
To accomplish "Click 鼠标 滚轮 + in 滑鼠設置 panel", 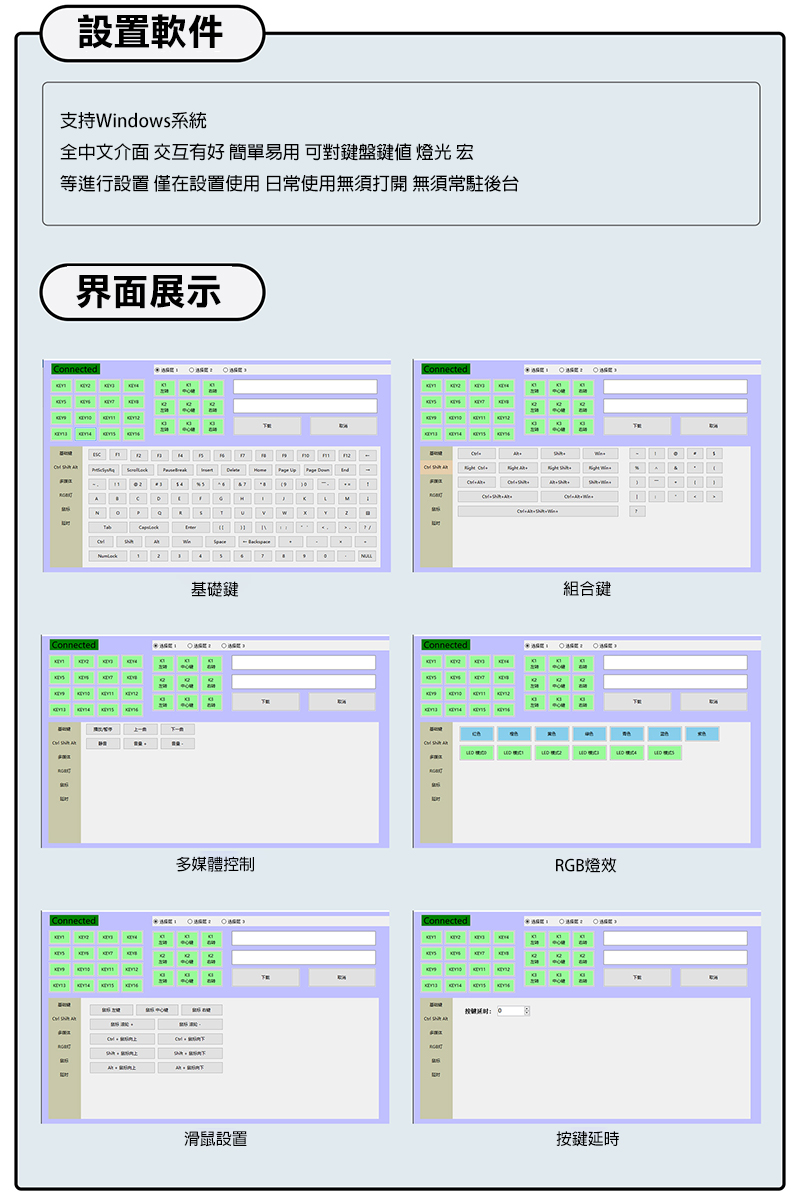I will [122, 1025].
